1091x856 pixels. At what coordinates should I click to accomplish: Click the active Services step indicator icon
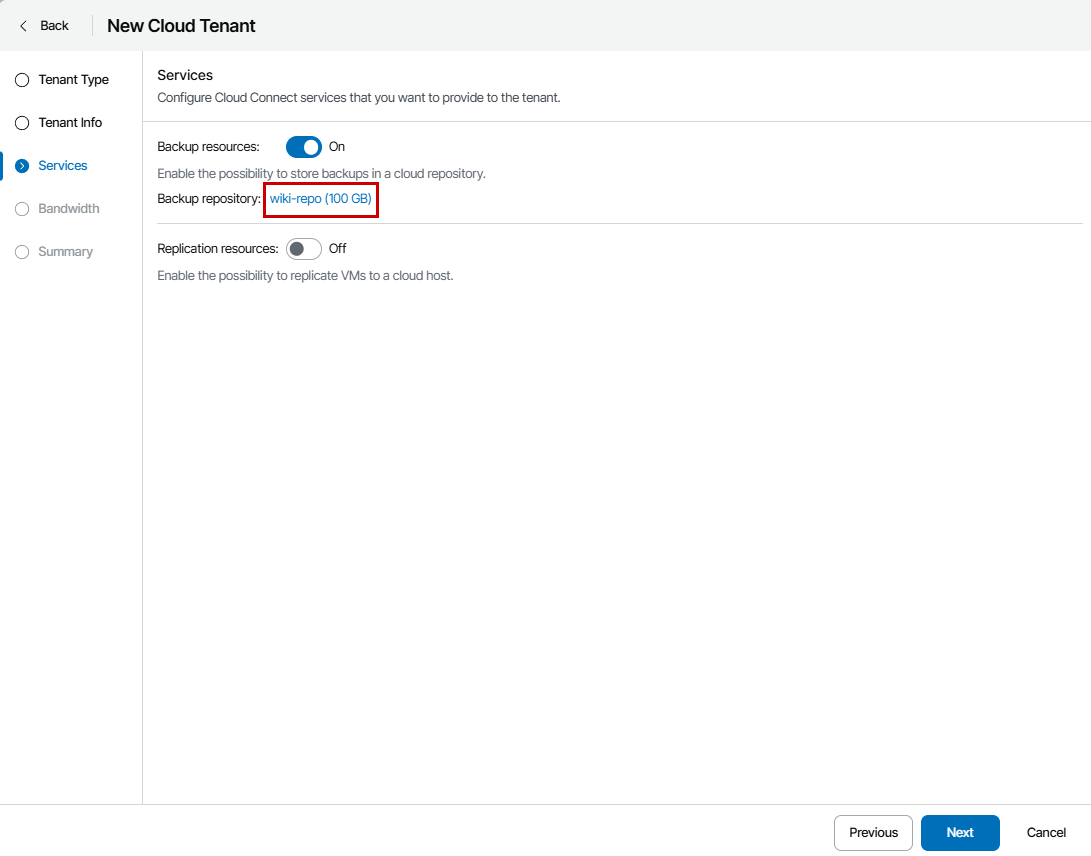click(22, 166)
